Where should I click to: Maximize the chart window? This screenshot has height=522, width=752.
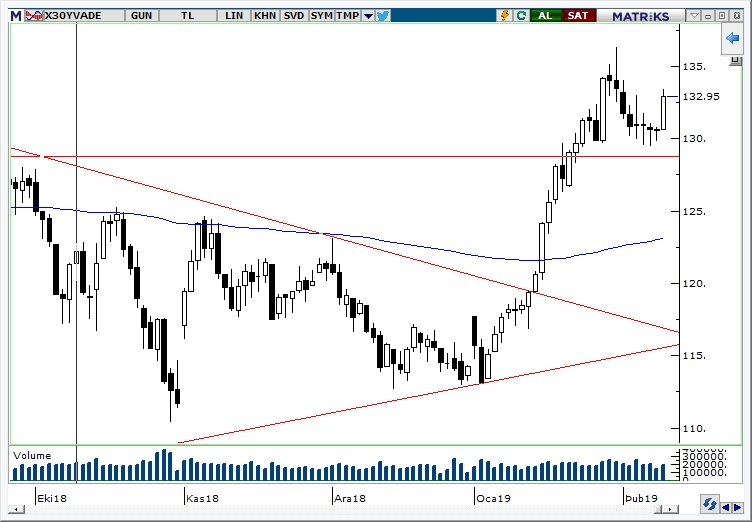pos(722,16)
